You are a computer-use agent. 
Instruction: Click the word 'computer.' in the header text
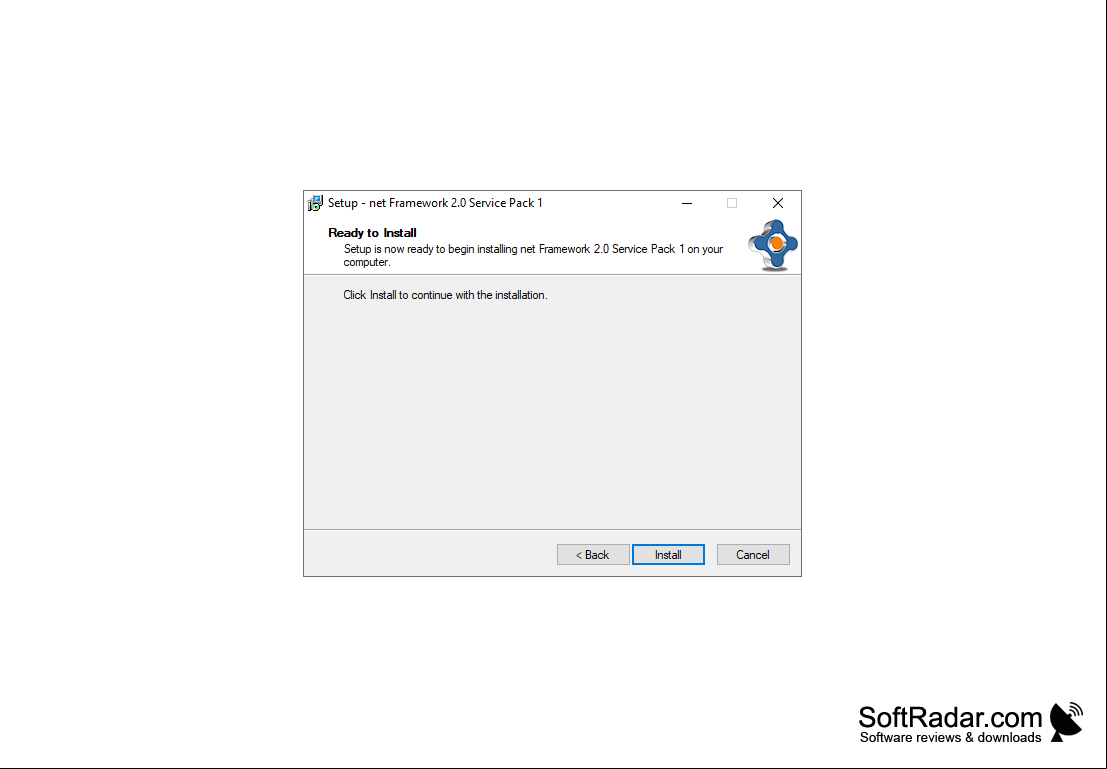(366, 263)
